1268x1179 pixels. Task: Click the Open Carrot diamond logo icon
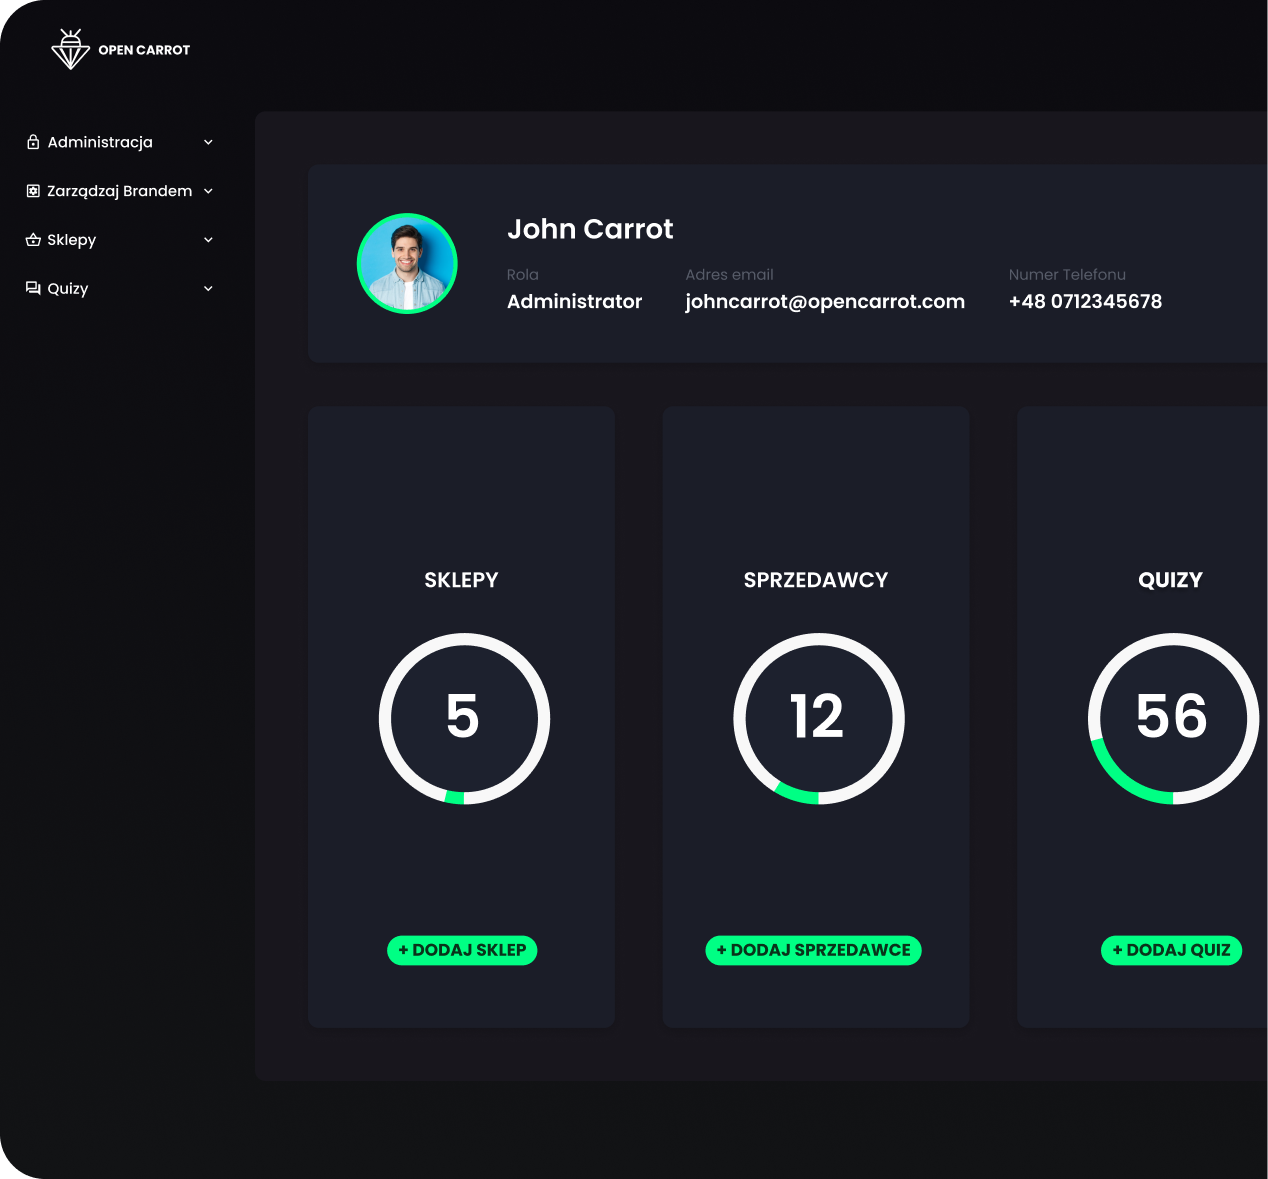click(x=70, y=49)
